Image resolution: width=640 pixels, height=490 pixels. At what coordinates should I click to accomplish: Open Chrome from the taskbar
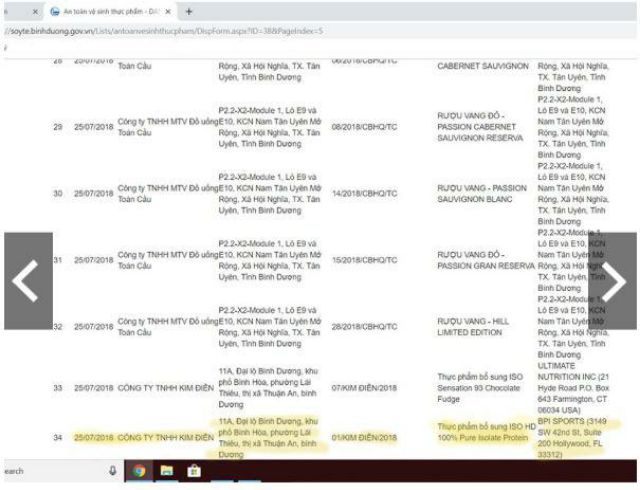pyautogui.click(x=138, y=471)
